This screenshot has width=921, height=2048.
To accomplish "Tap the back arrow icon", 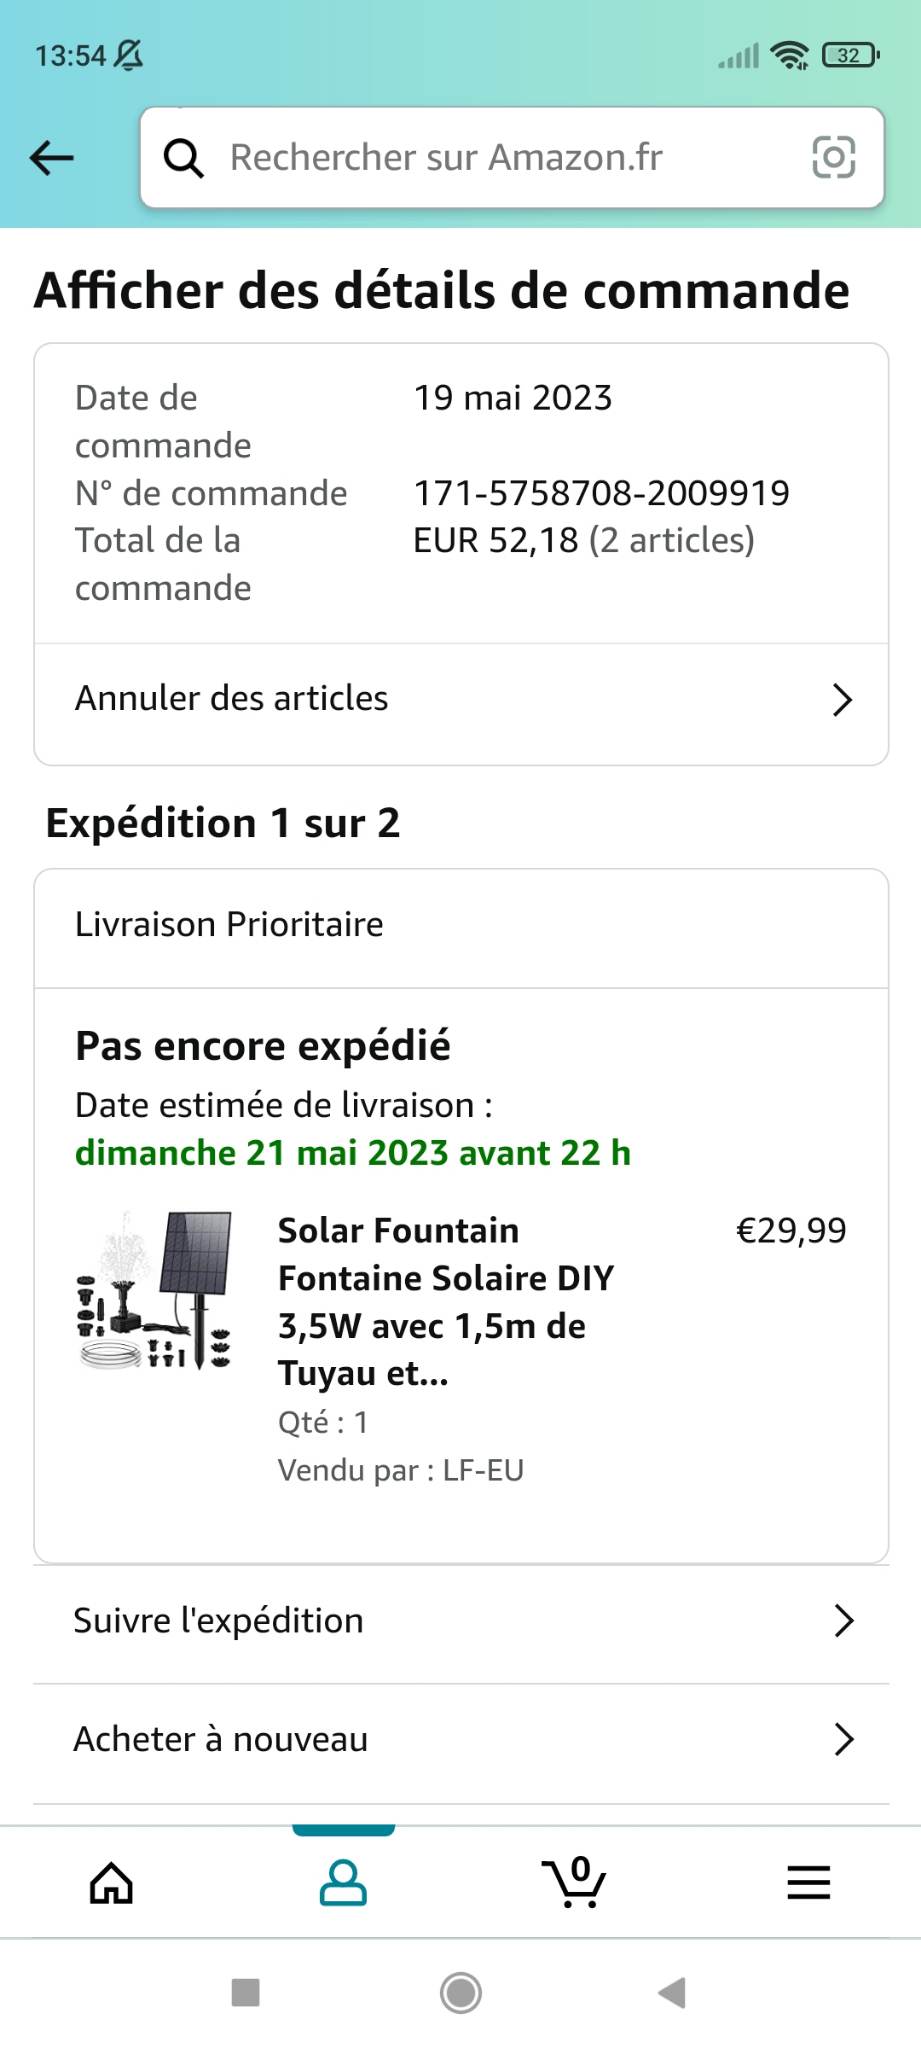I will pyautogui.click(x=52, y=158).
